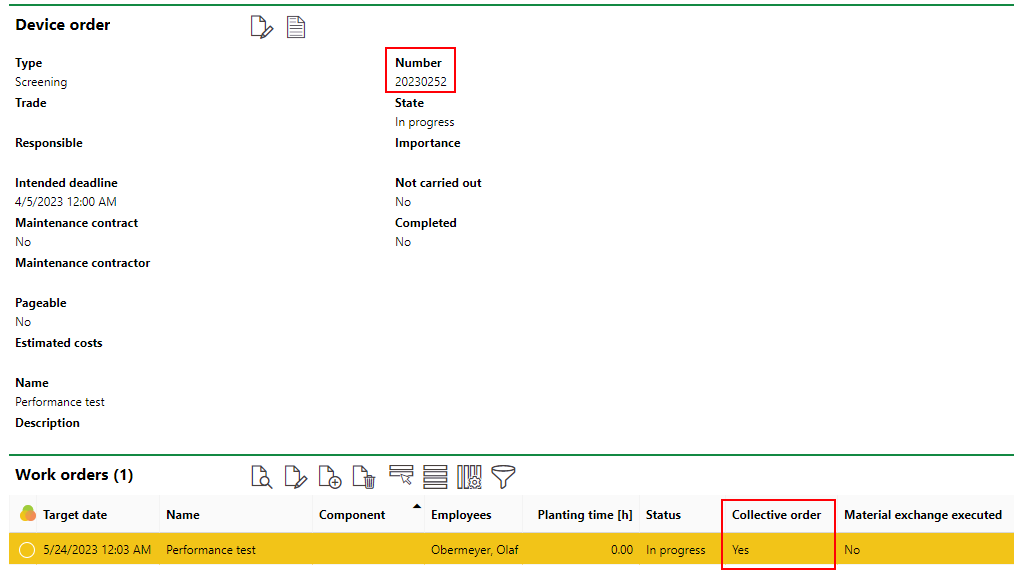Click the view work order magnifier icon
The height and width of the screenshot is (570, 1014).
pos(261,477)
